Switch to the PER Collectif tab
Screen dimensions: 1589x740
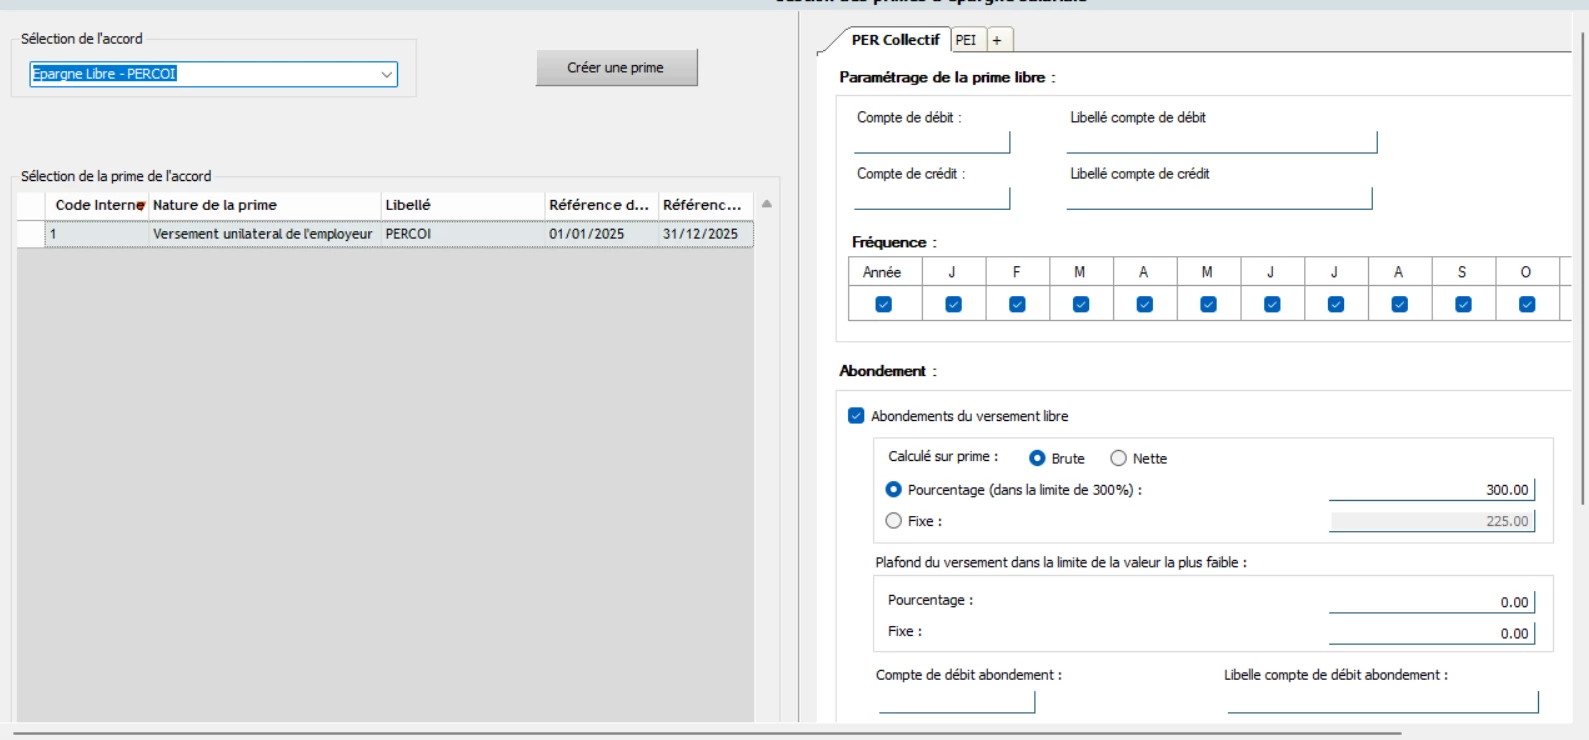coord(895,40)
